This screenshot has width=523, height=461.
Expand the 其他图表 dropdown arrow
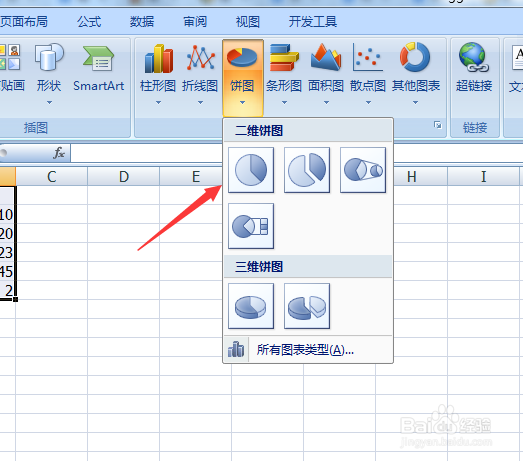tap(416, 103)
